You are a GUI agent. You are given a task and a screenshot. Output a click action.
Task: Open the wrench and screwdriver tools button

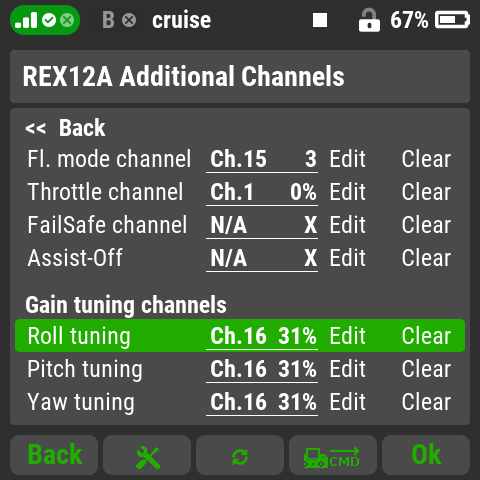click(x=147, y=455)
